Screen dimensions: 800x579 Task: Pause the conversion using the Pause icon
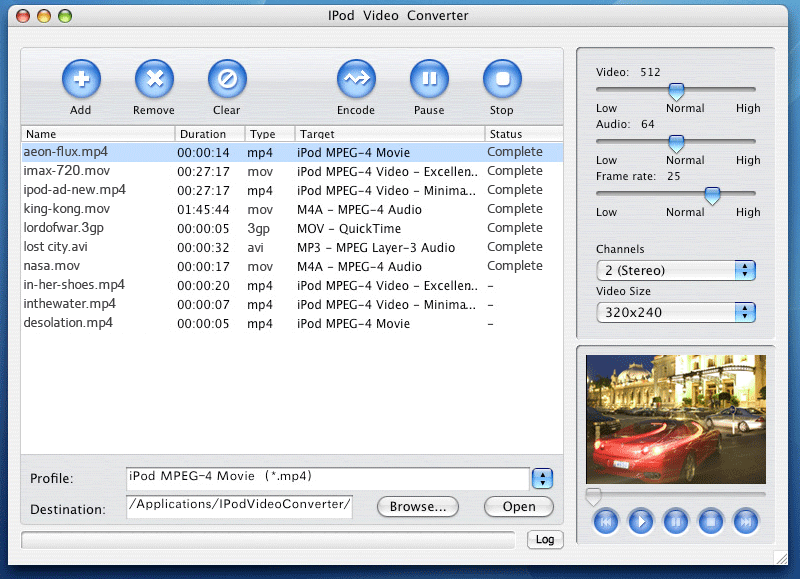pos(429,80)
